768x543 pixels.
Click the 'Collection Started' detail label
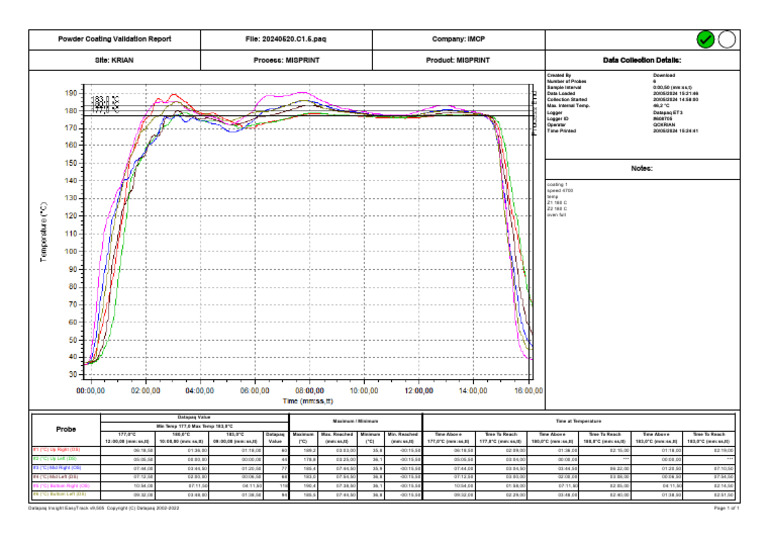(567, 99)
